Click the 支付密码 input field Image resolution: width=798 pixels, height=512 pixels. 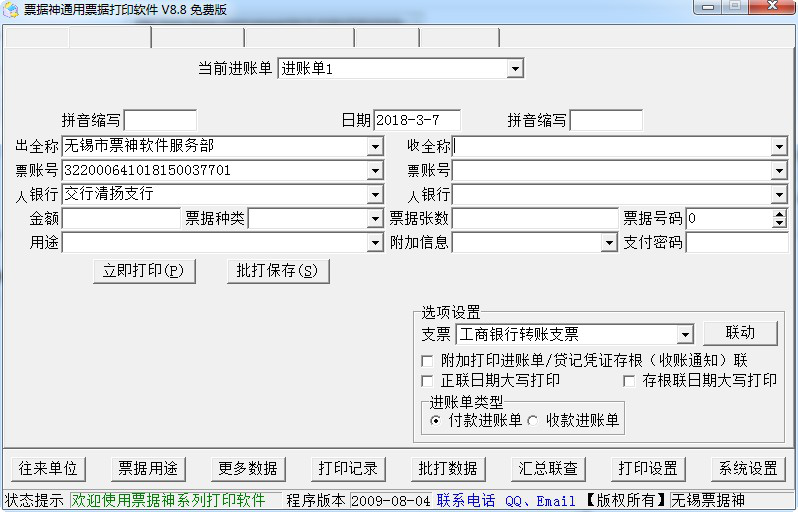[737, 243]
